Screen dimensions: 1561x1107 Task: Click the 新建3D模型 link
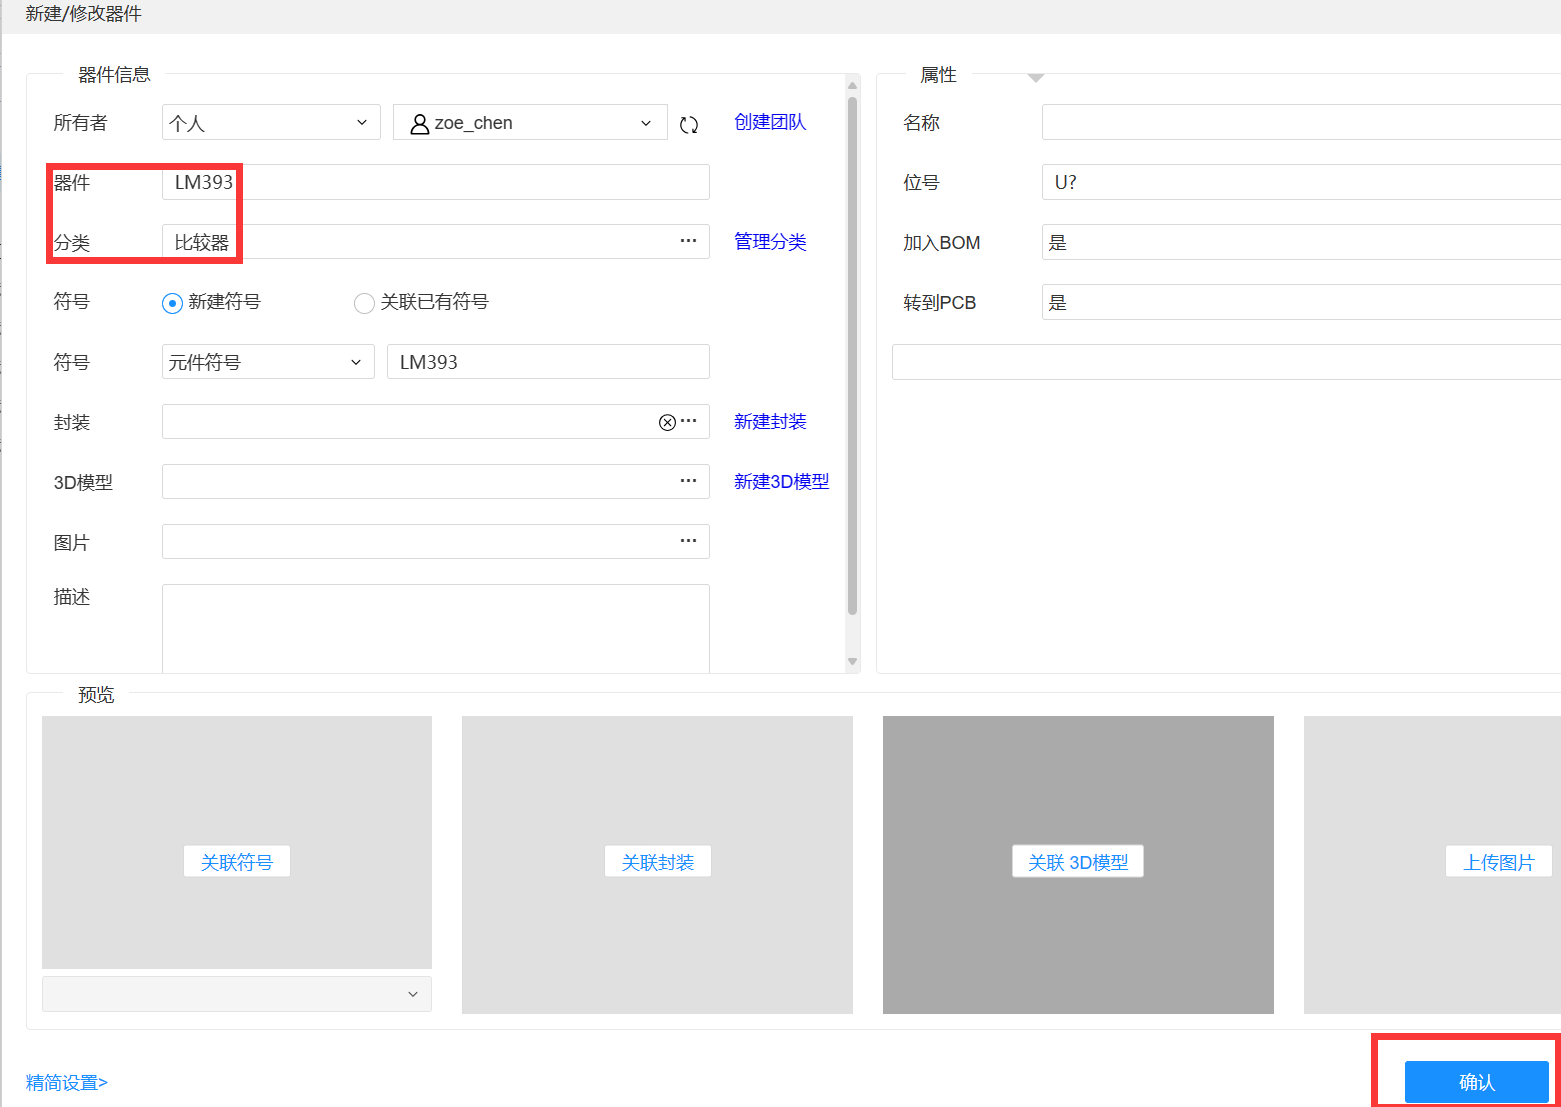[x=781, y=482]
